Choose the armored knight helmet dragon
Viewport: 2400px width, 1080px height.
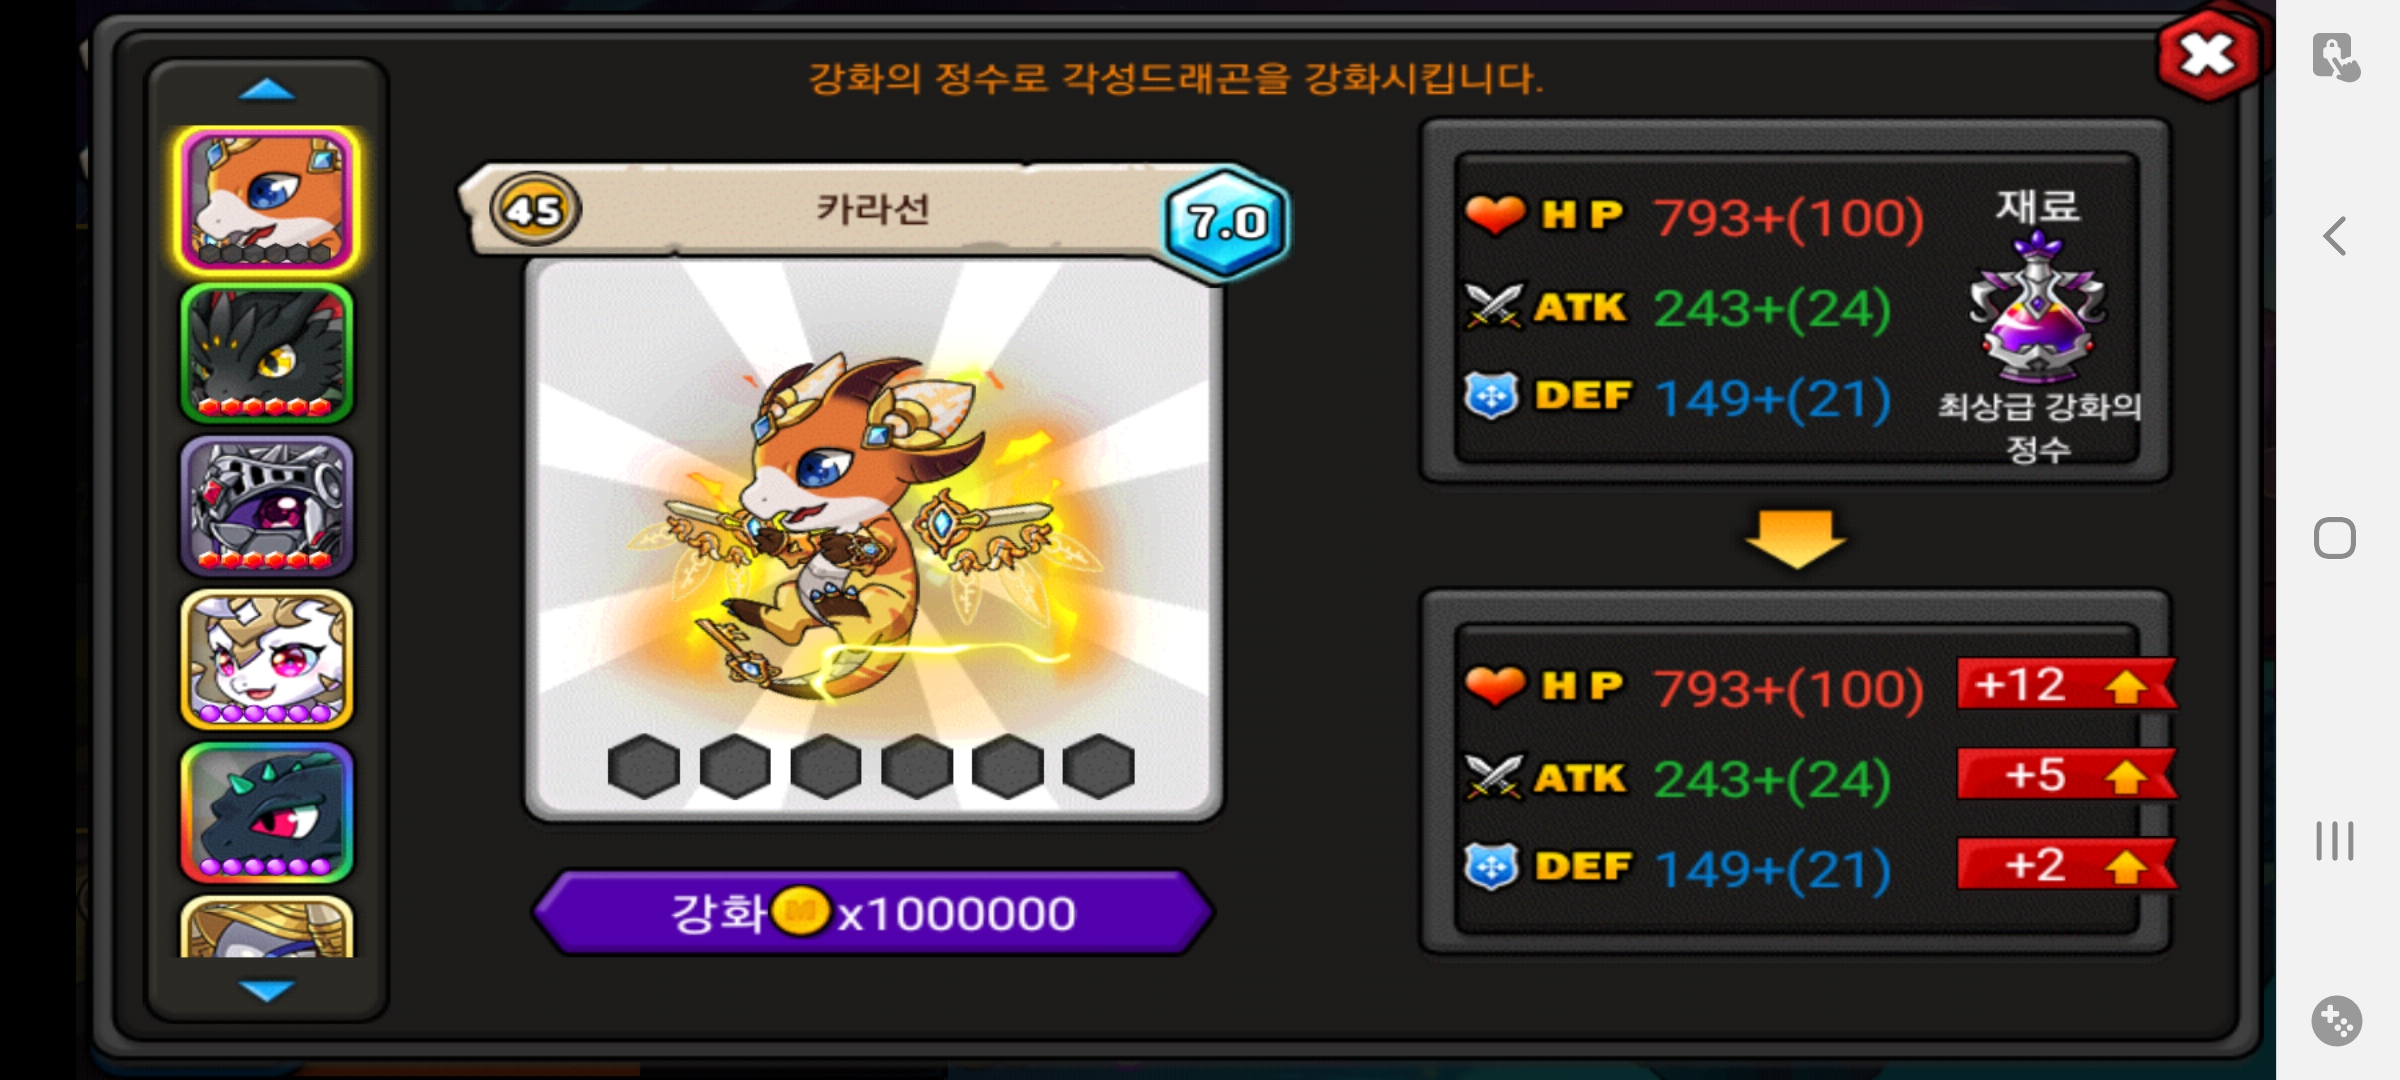[267, 506]
